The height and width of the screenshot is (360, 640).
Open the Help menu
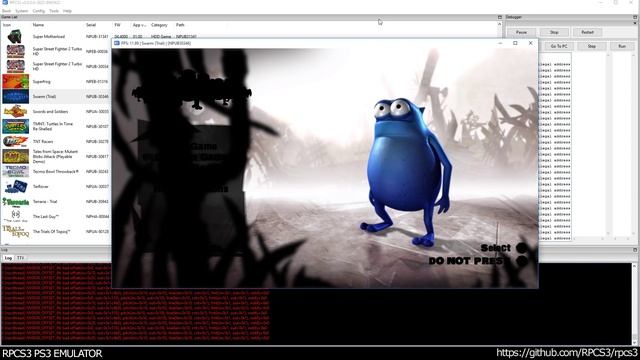67,11
